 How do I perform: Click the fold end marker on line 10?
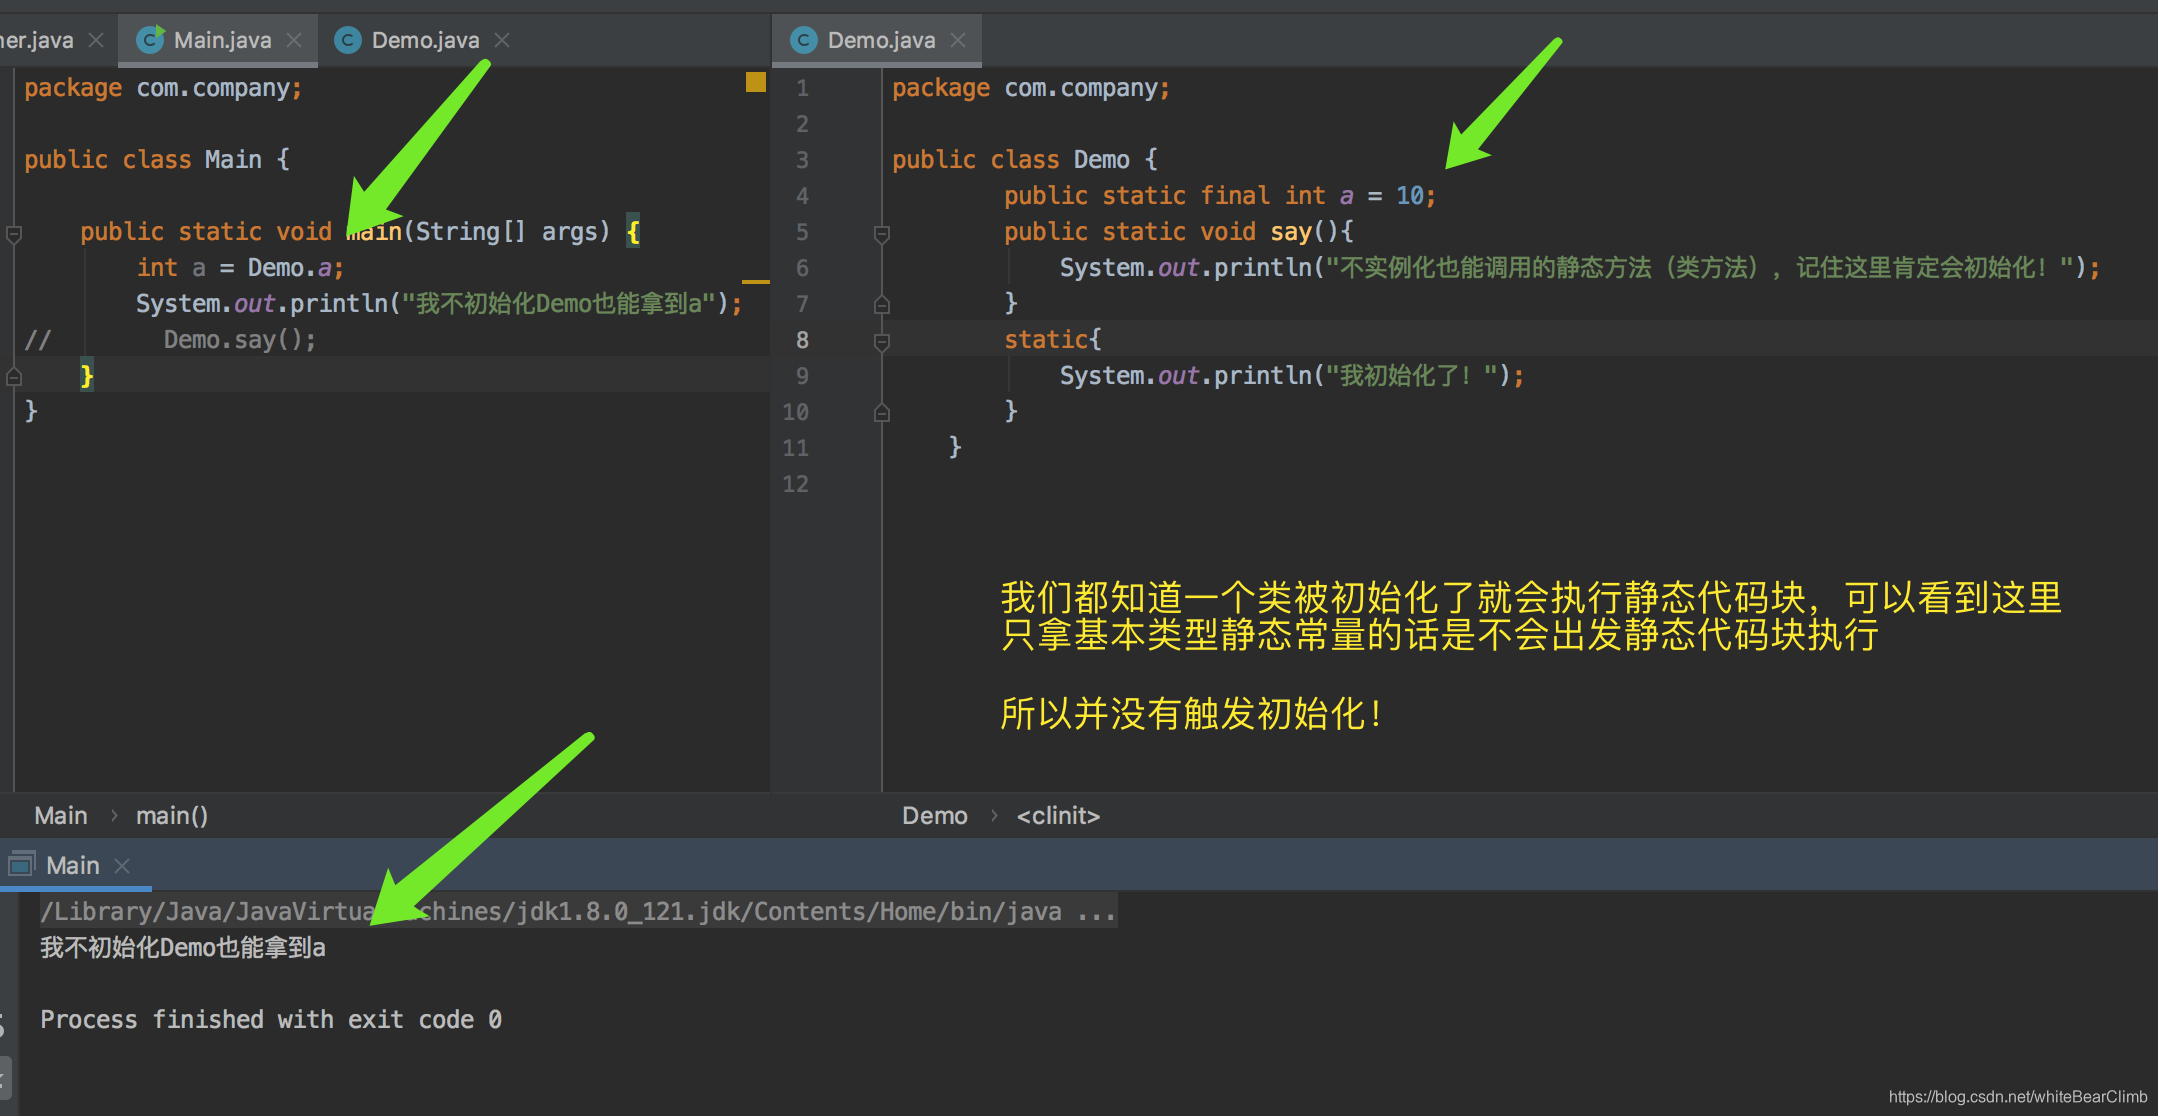pos(881,412)
